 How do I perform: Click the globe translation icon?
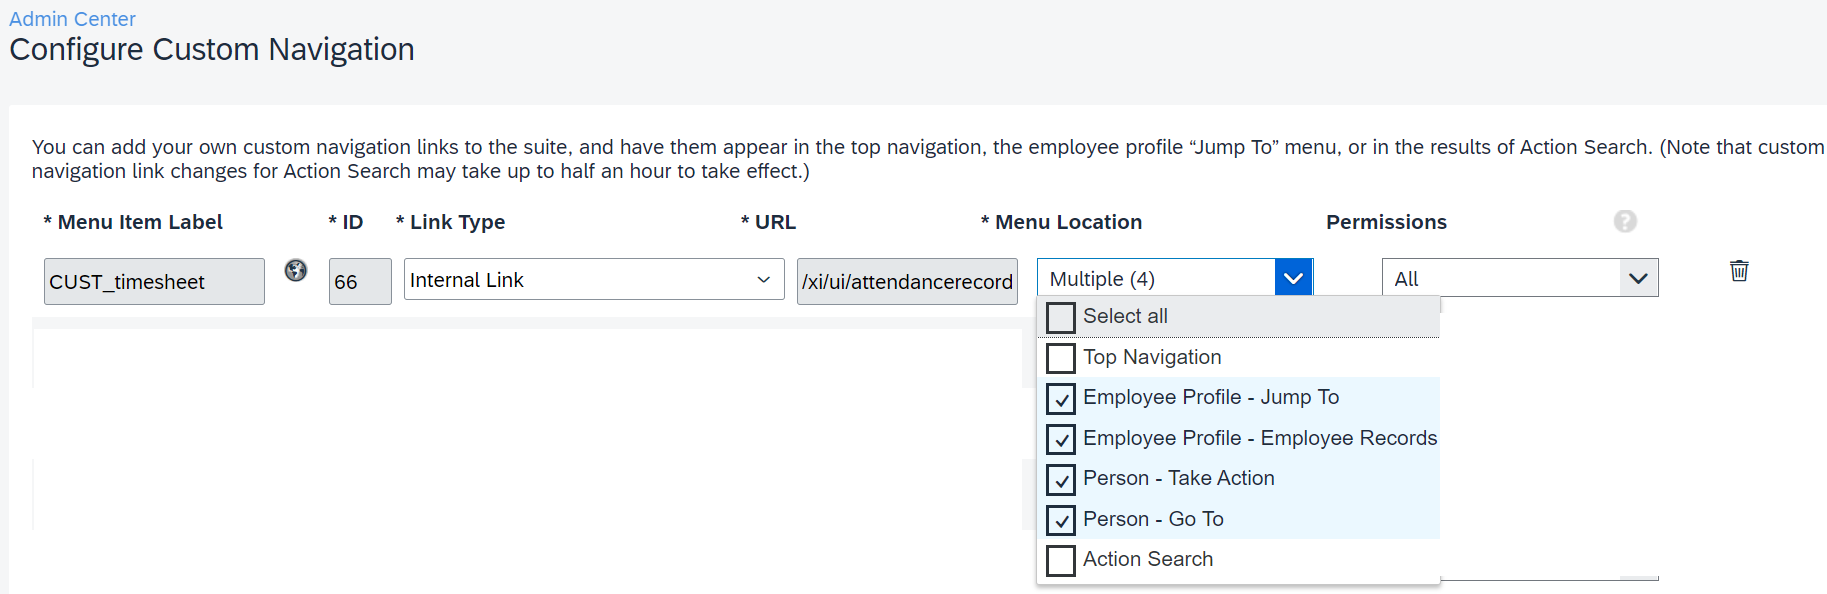(x=296, y=270)
